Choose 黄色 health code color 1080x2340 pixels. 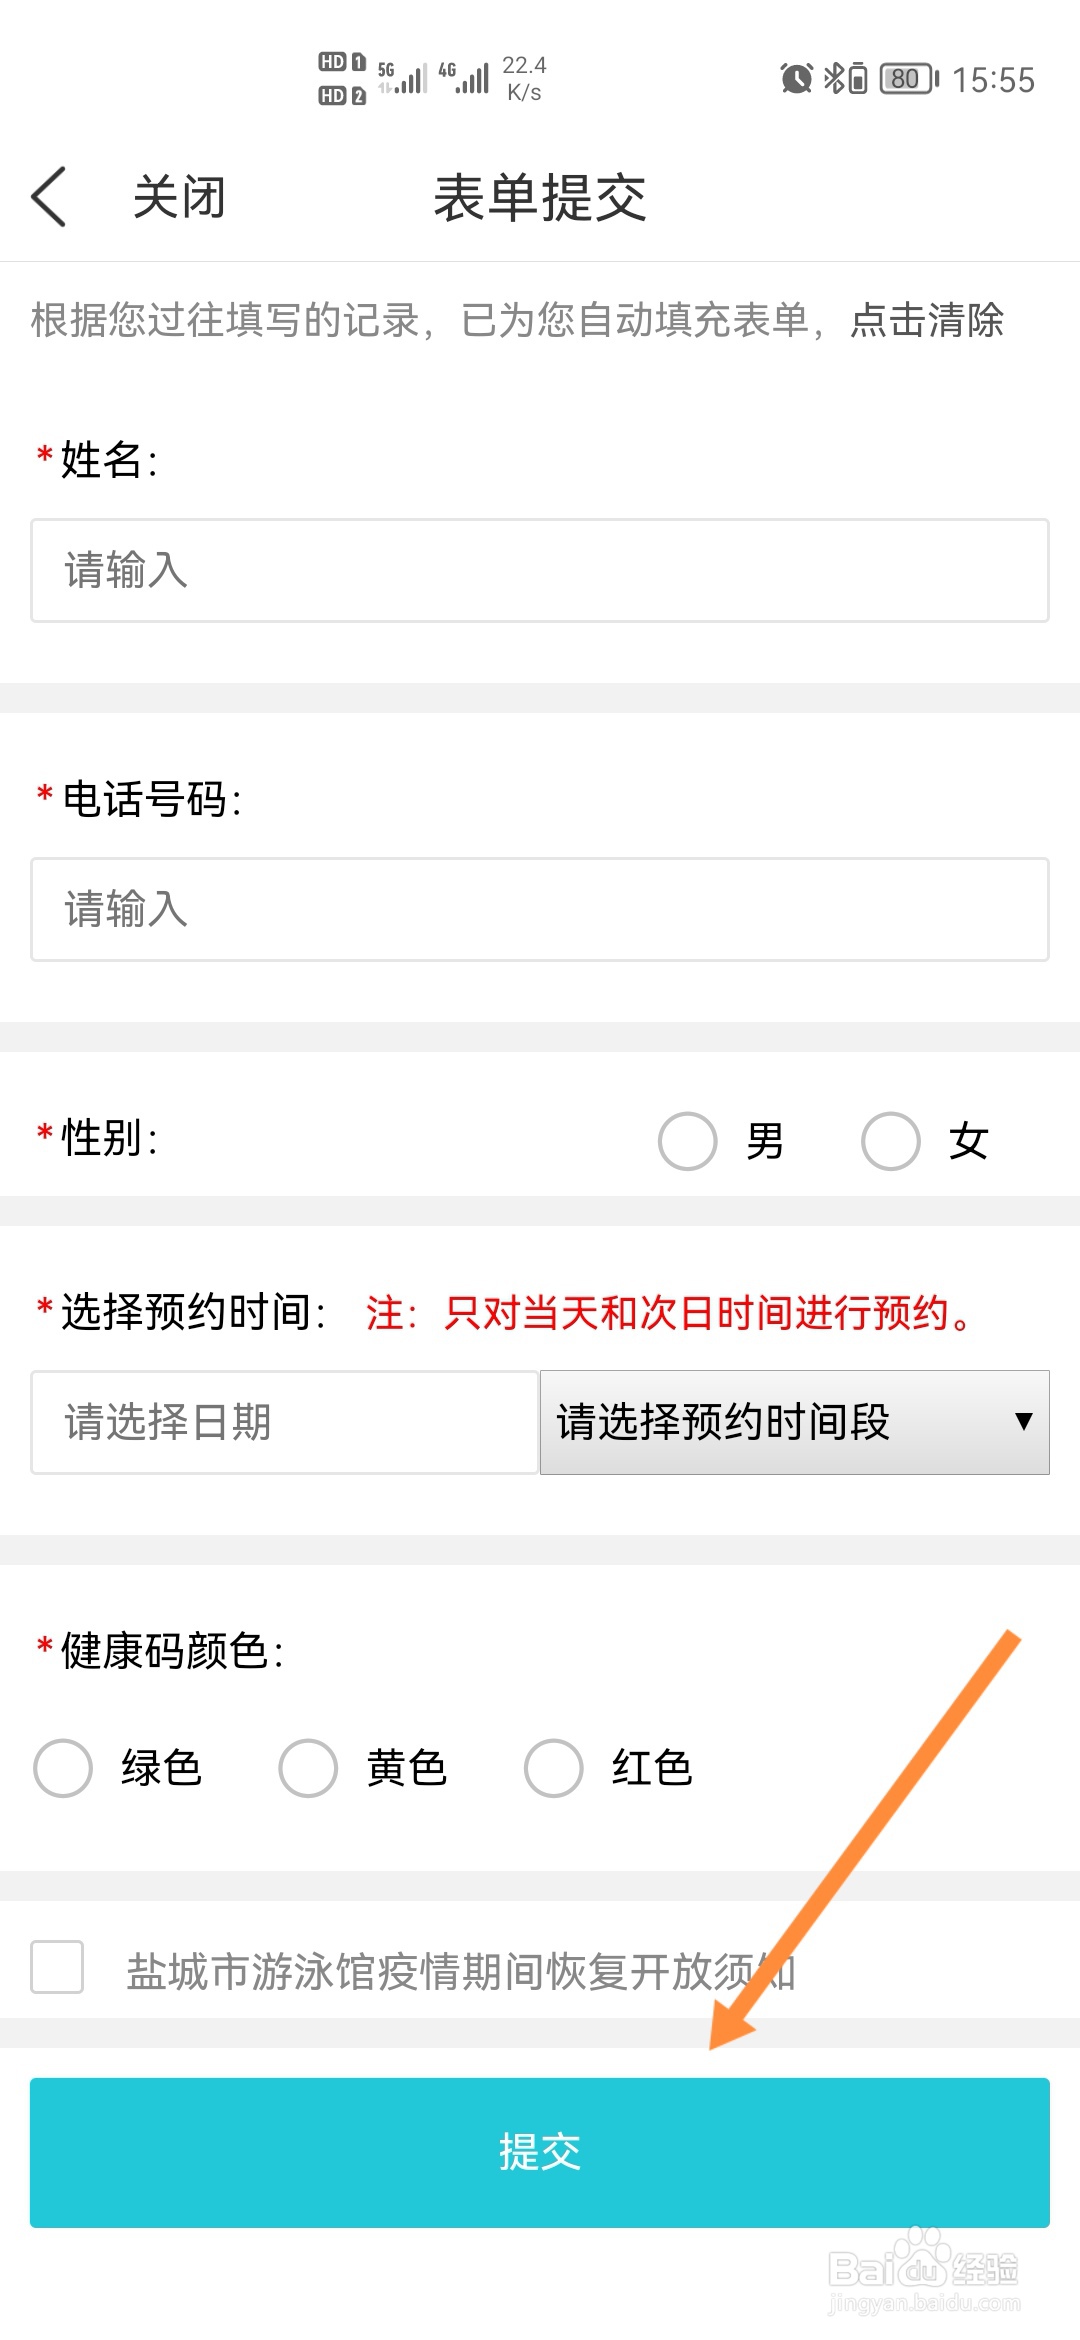click(x=308, y=1768)
